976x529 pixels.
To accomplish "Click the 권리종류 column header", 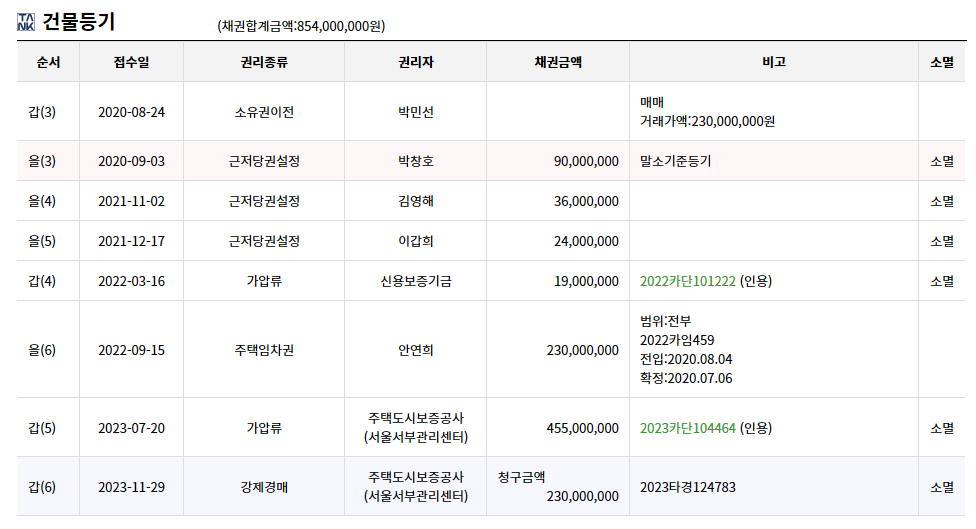I will click(264, 62).
